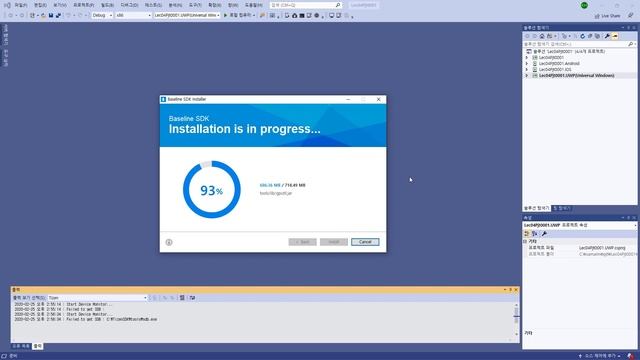Click the 'Failed to get SDB' sdb.exe log line

pos(85,320)
